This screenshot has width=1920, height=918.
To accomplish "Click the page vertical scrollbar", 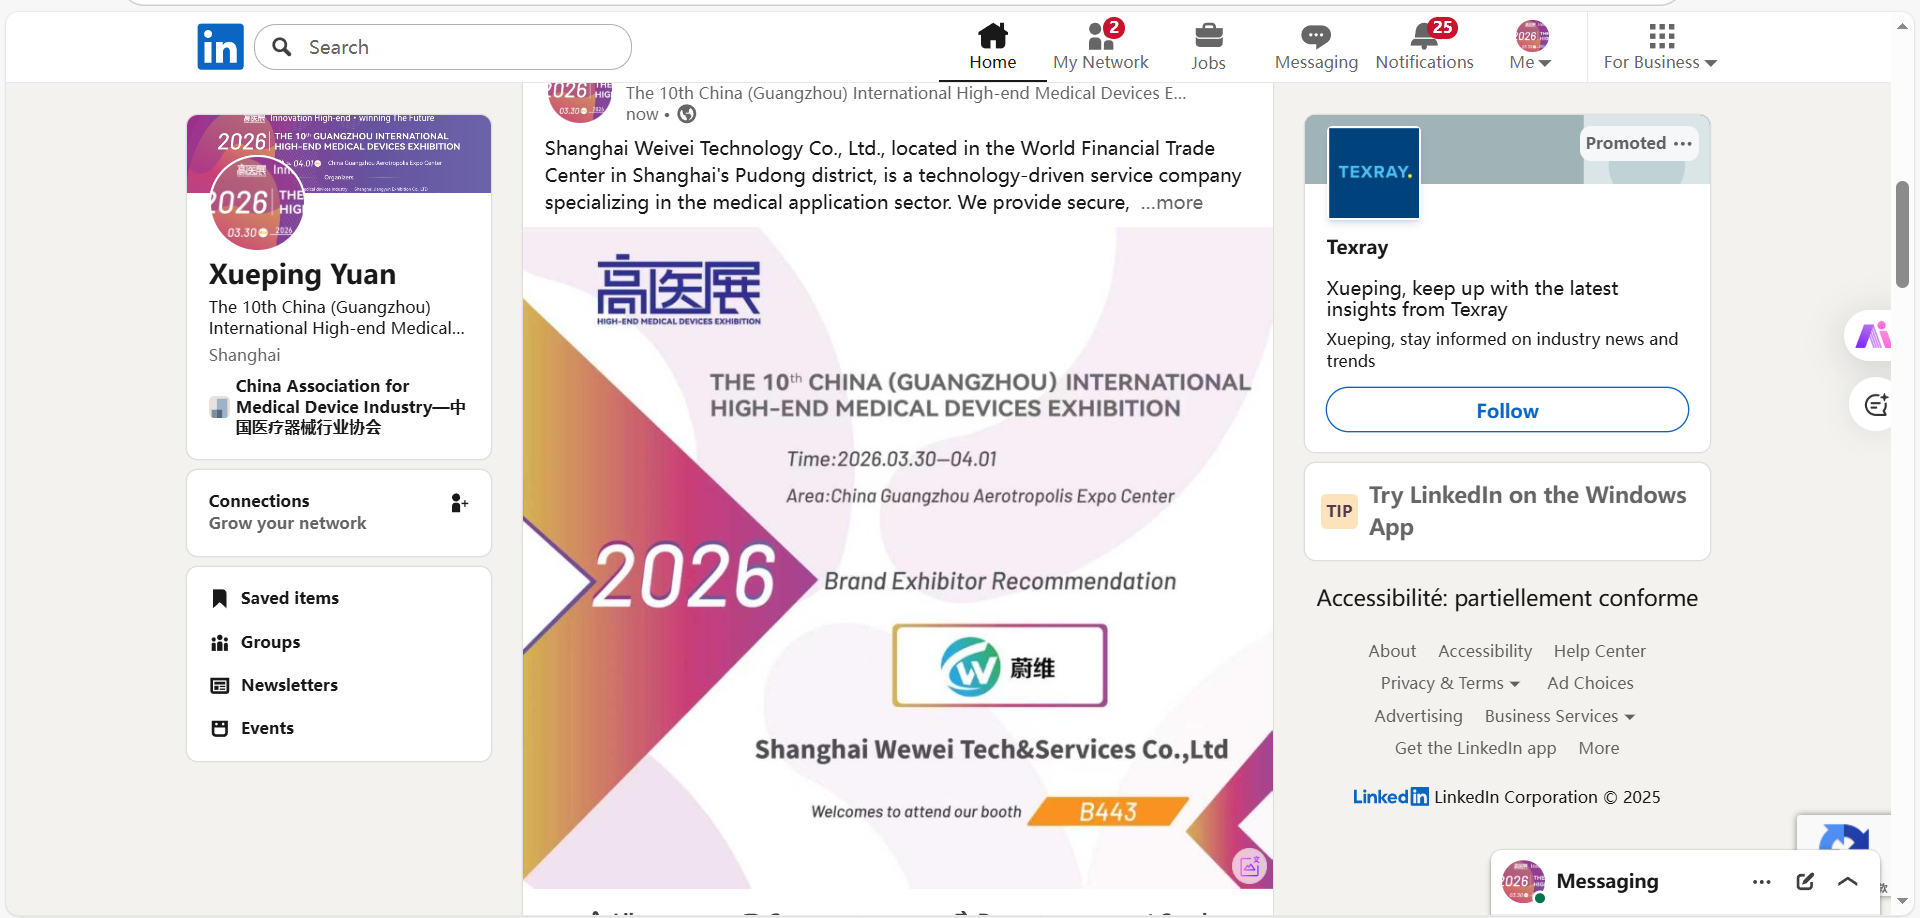I will [1902, 235].
